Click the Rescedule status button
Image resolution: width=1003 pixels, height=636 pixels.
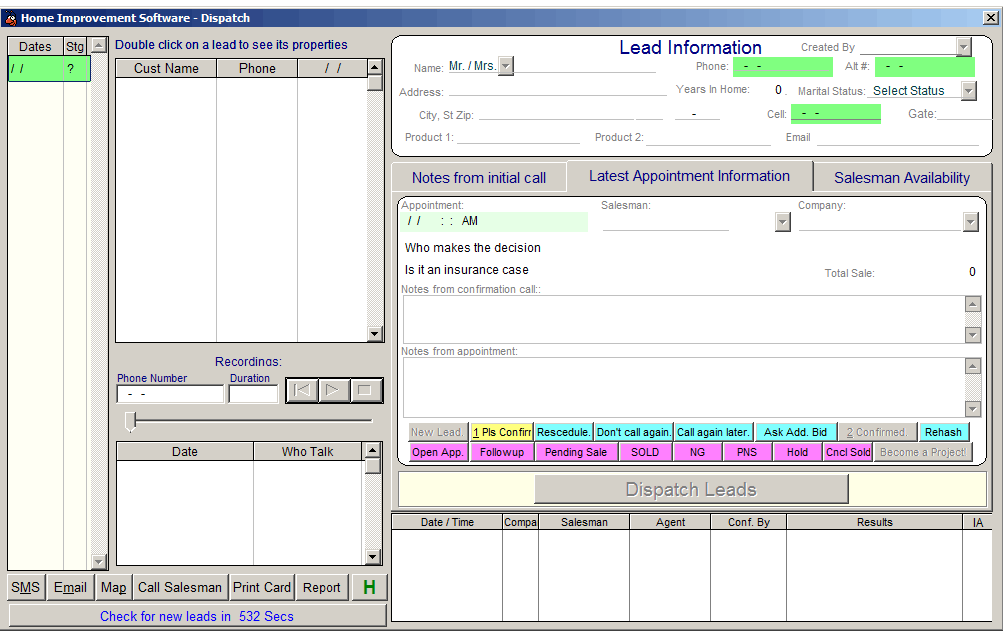coord(564,433)
